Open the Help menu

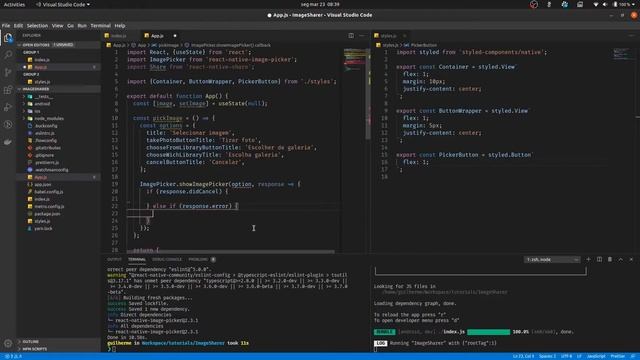coord(120,26)
